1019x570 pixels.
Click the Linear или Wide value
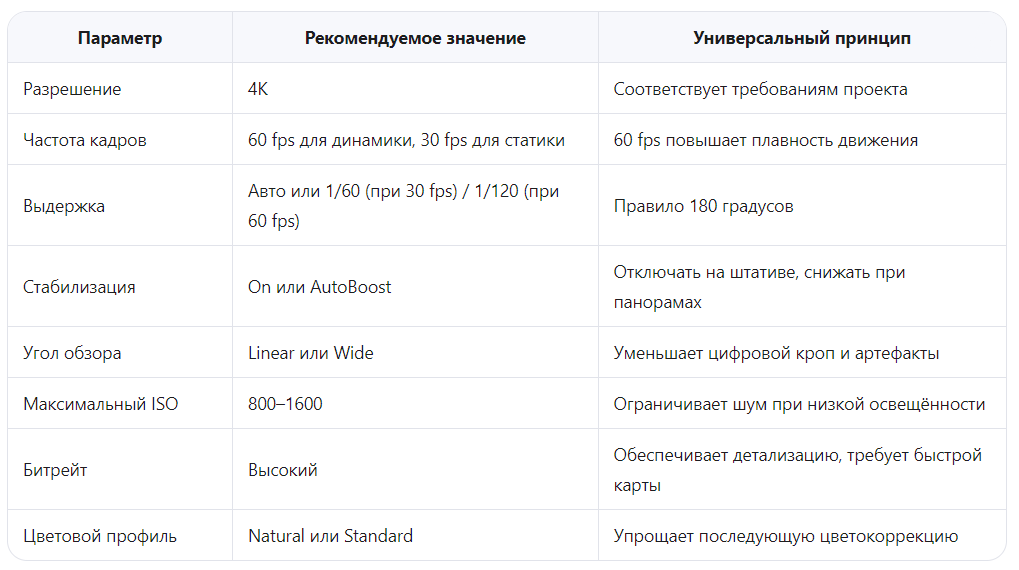311,353
